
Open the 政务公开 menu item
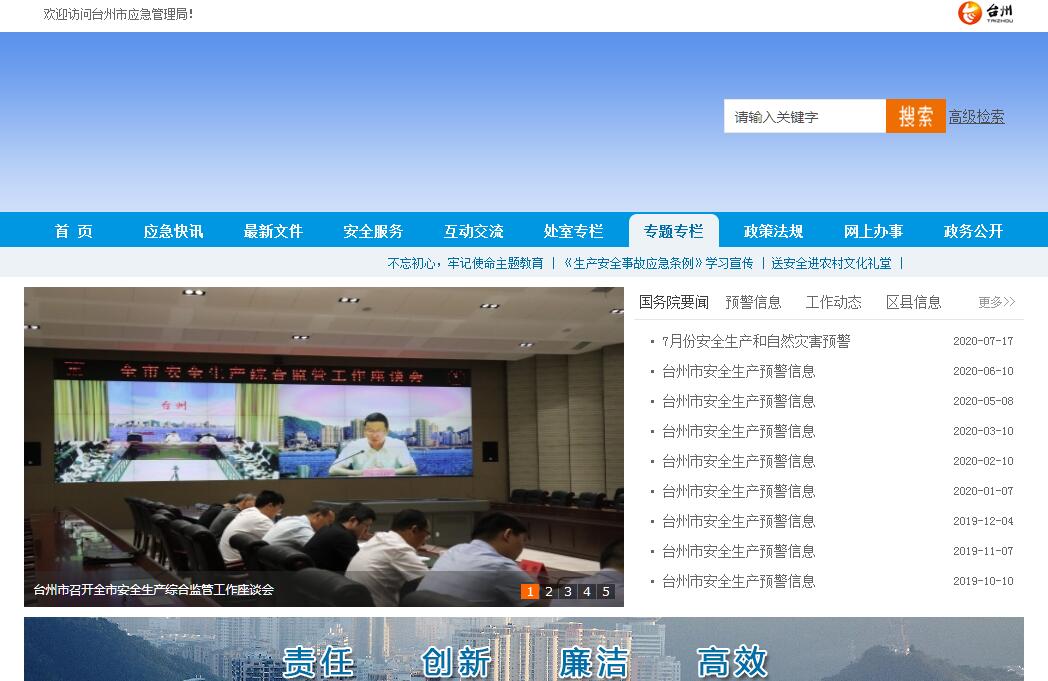(973, 231)
